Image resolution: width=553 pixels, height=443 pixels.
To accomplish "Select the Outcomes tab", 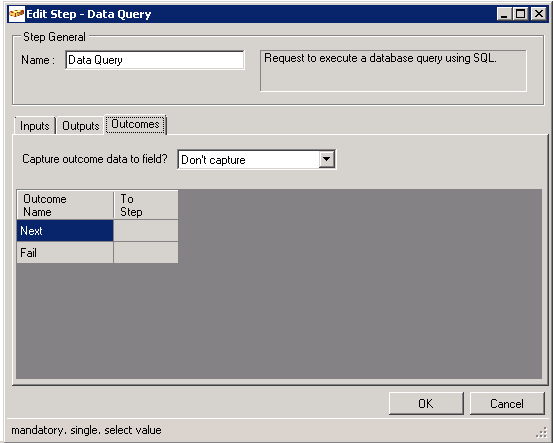I will pyautogui.click(x=135, y=125).
